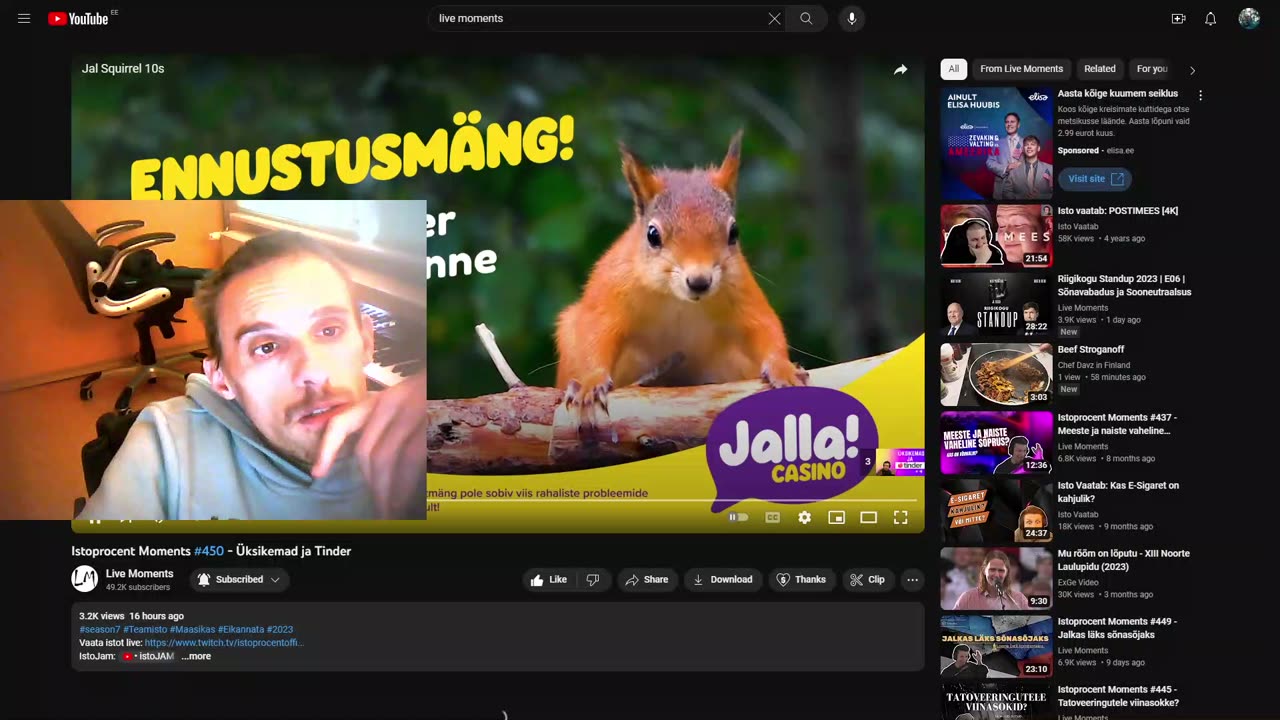The image size is (1280, 720).
Task: Dislike the video
Action: coord(593,579)
